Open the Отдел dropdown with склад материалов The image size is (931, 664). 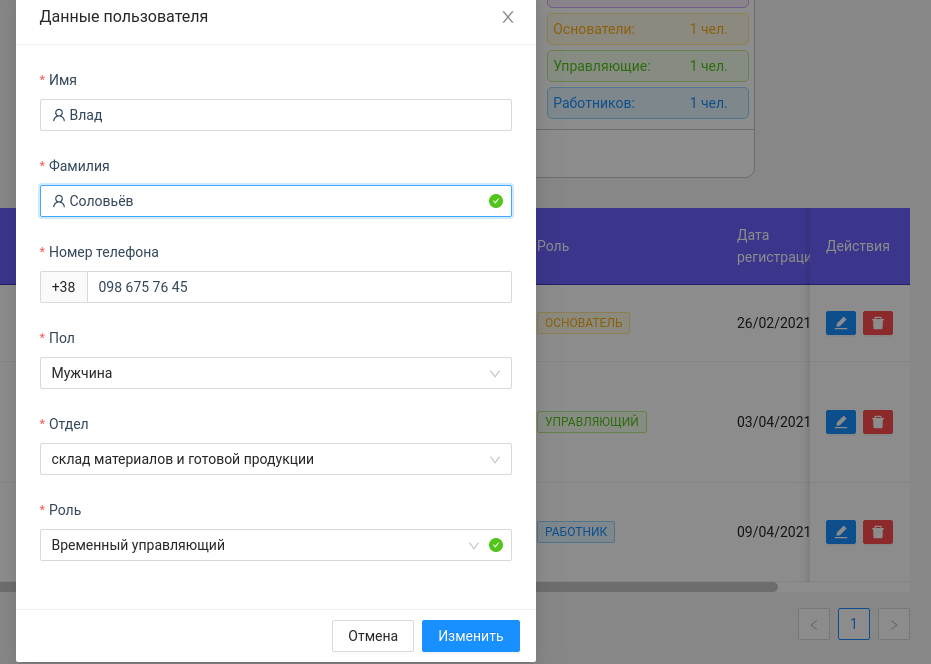(x=276, y=460)
